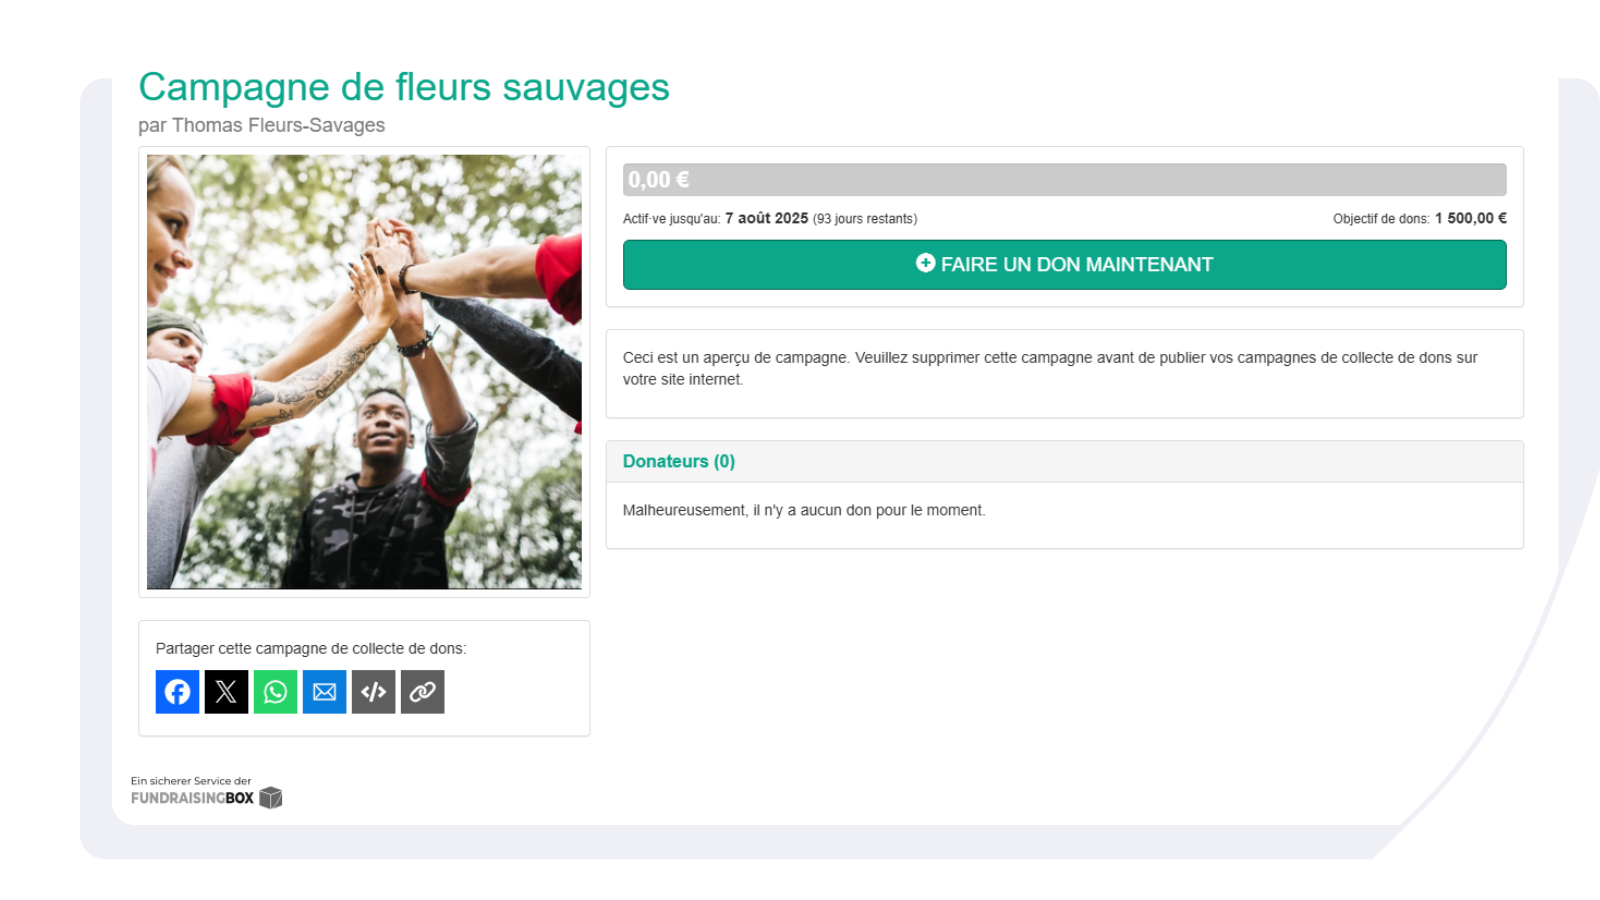
Task: Click Partager cette campagne label
Action: [x=311, y=648]
